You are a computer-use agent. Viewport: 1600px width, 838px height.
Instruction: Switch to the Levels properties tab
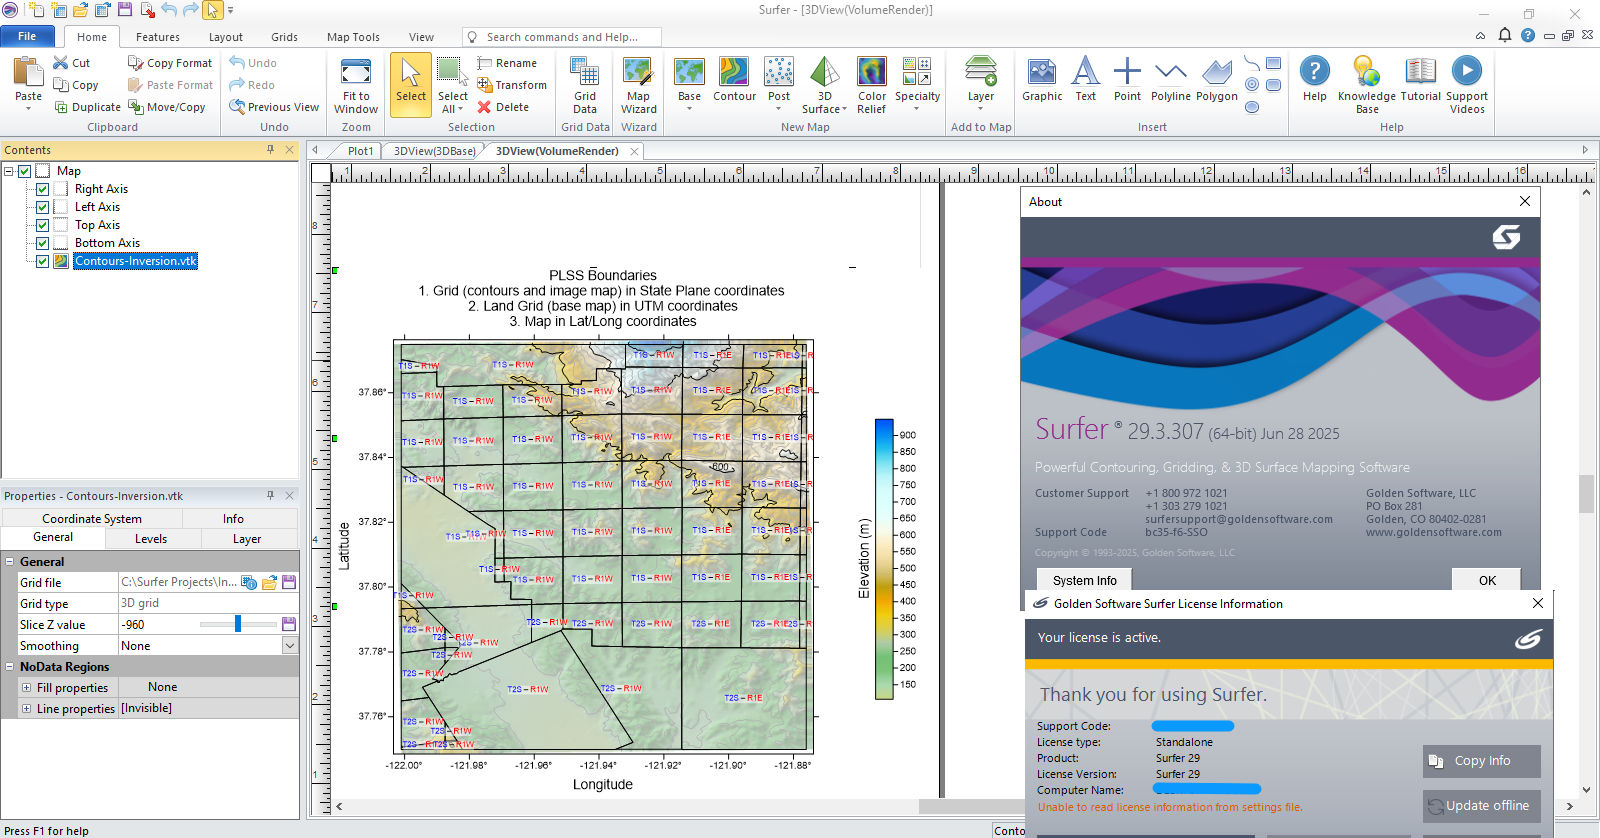tap(151, 539)
